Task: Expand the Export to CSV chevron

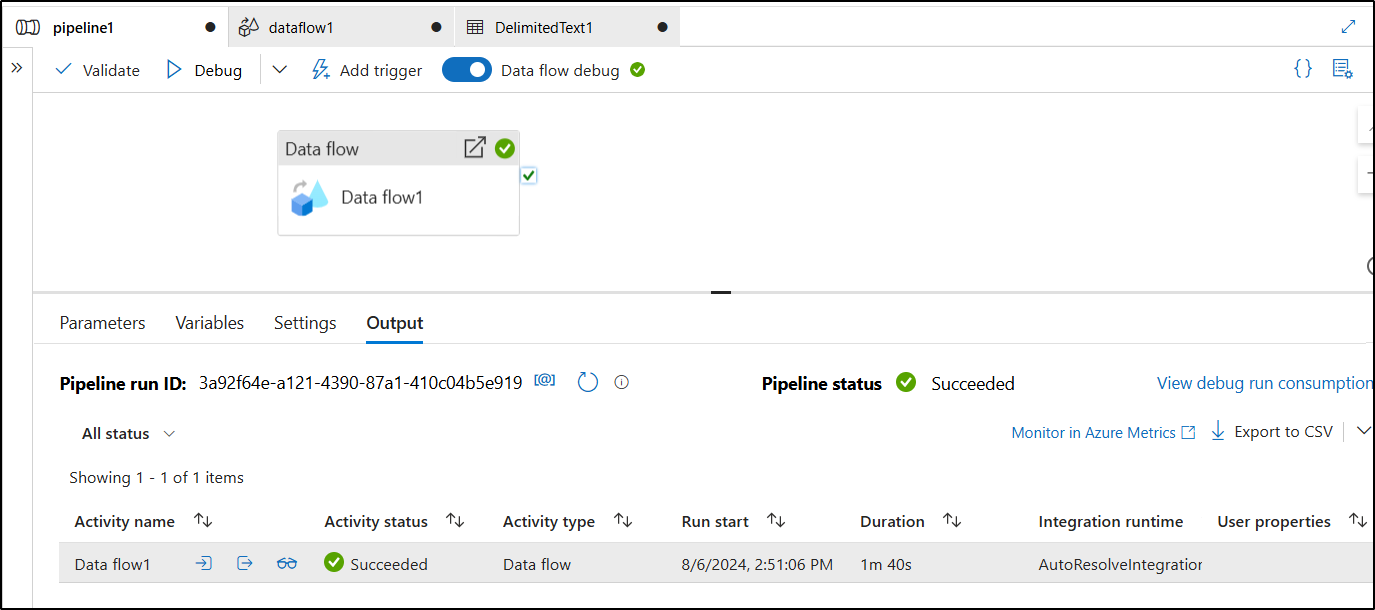Action: coord(1363,431)
